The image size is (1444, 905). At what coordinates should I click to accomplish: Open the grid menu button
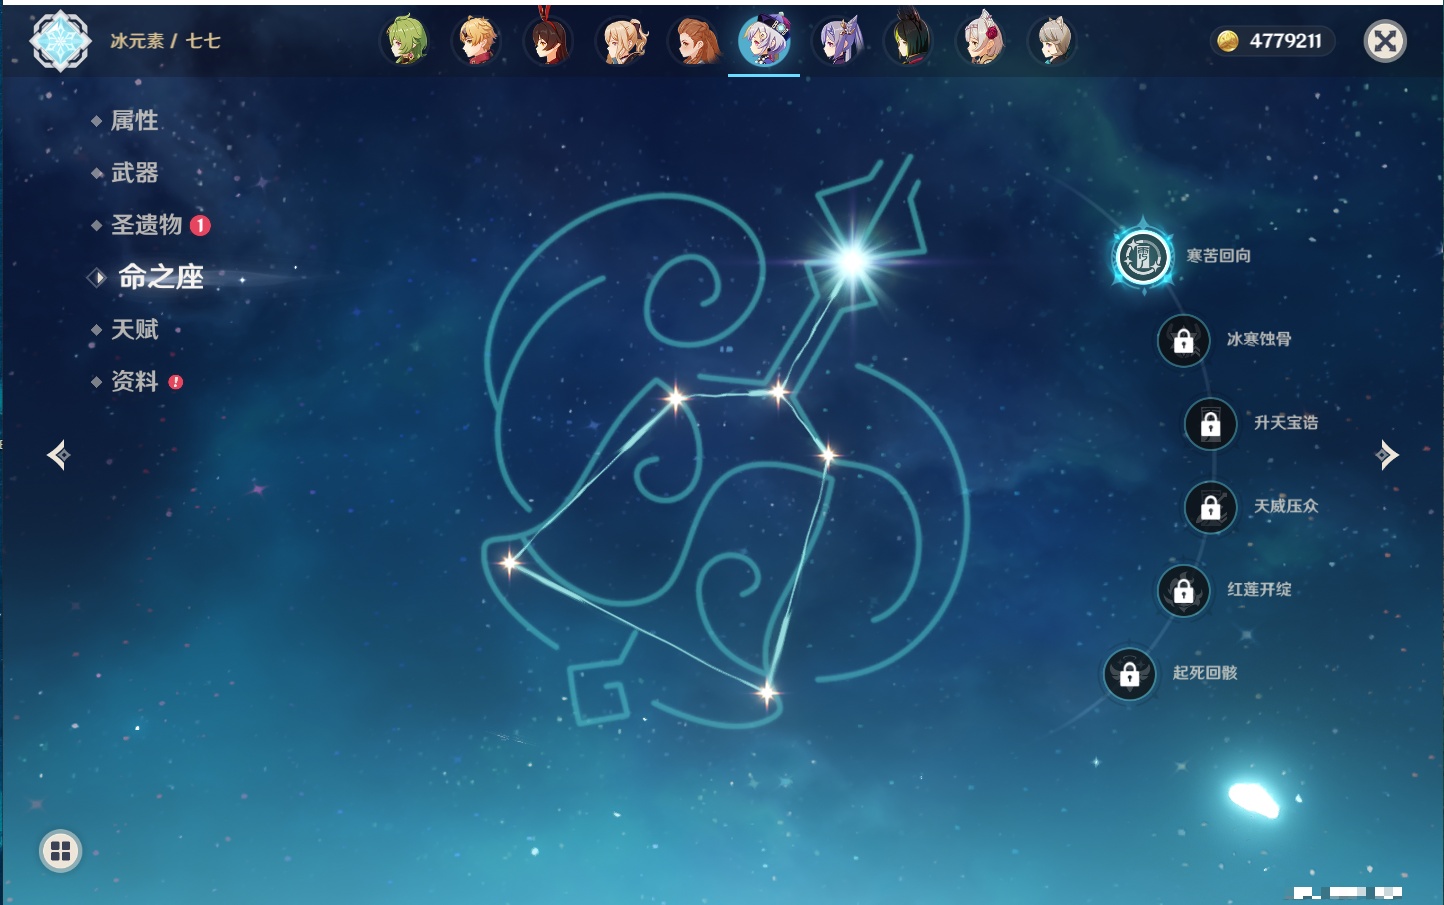(x=60, y=851)
